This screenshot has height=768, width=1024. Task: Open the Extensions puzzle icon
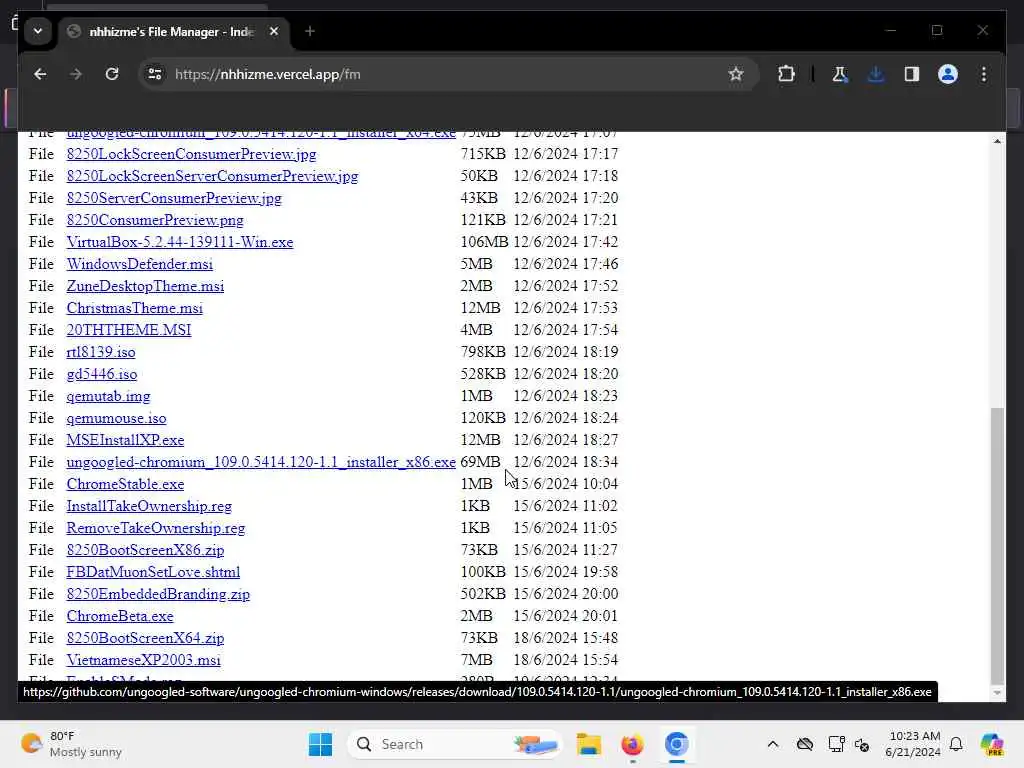(x=786, y=74)
